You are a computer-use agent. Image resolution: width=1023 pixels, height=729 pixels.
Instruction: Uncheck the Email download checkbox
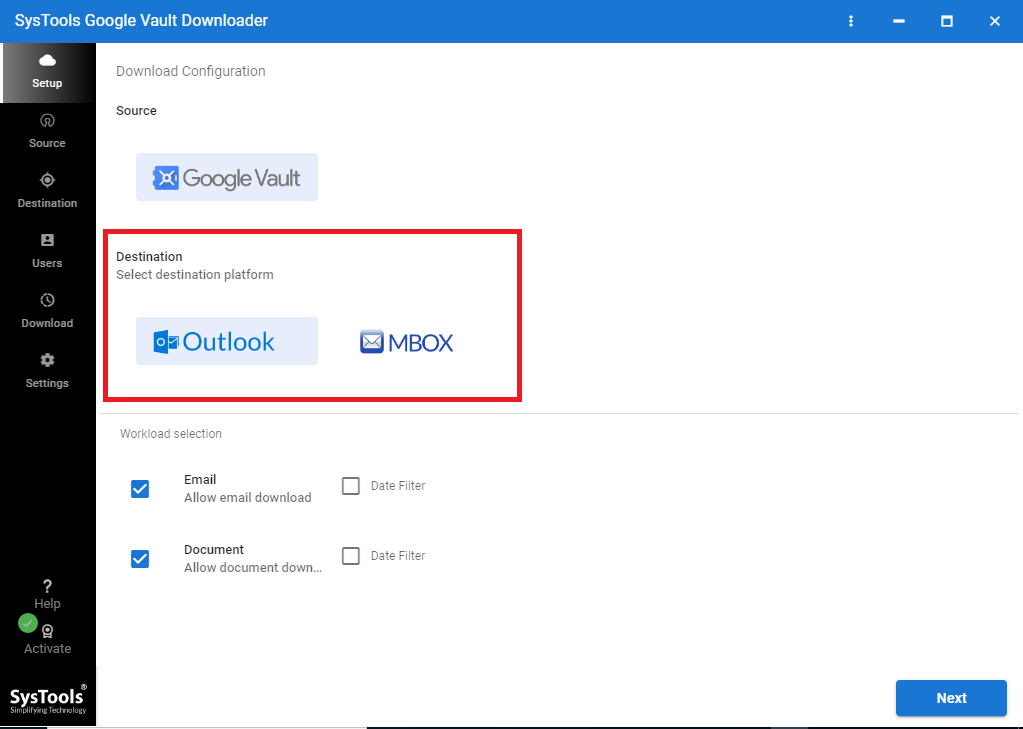[x=140, y=489]
